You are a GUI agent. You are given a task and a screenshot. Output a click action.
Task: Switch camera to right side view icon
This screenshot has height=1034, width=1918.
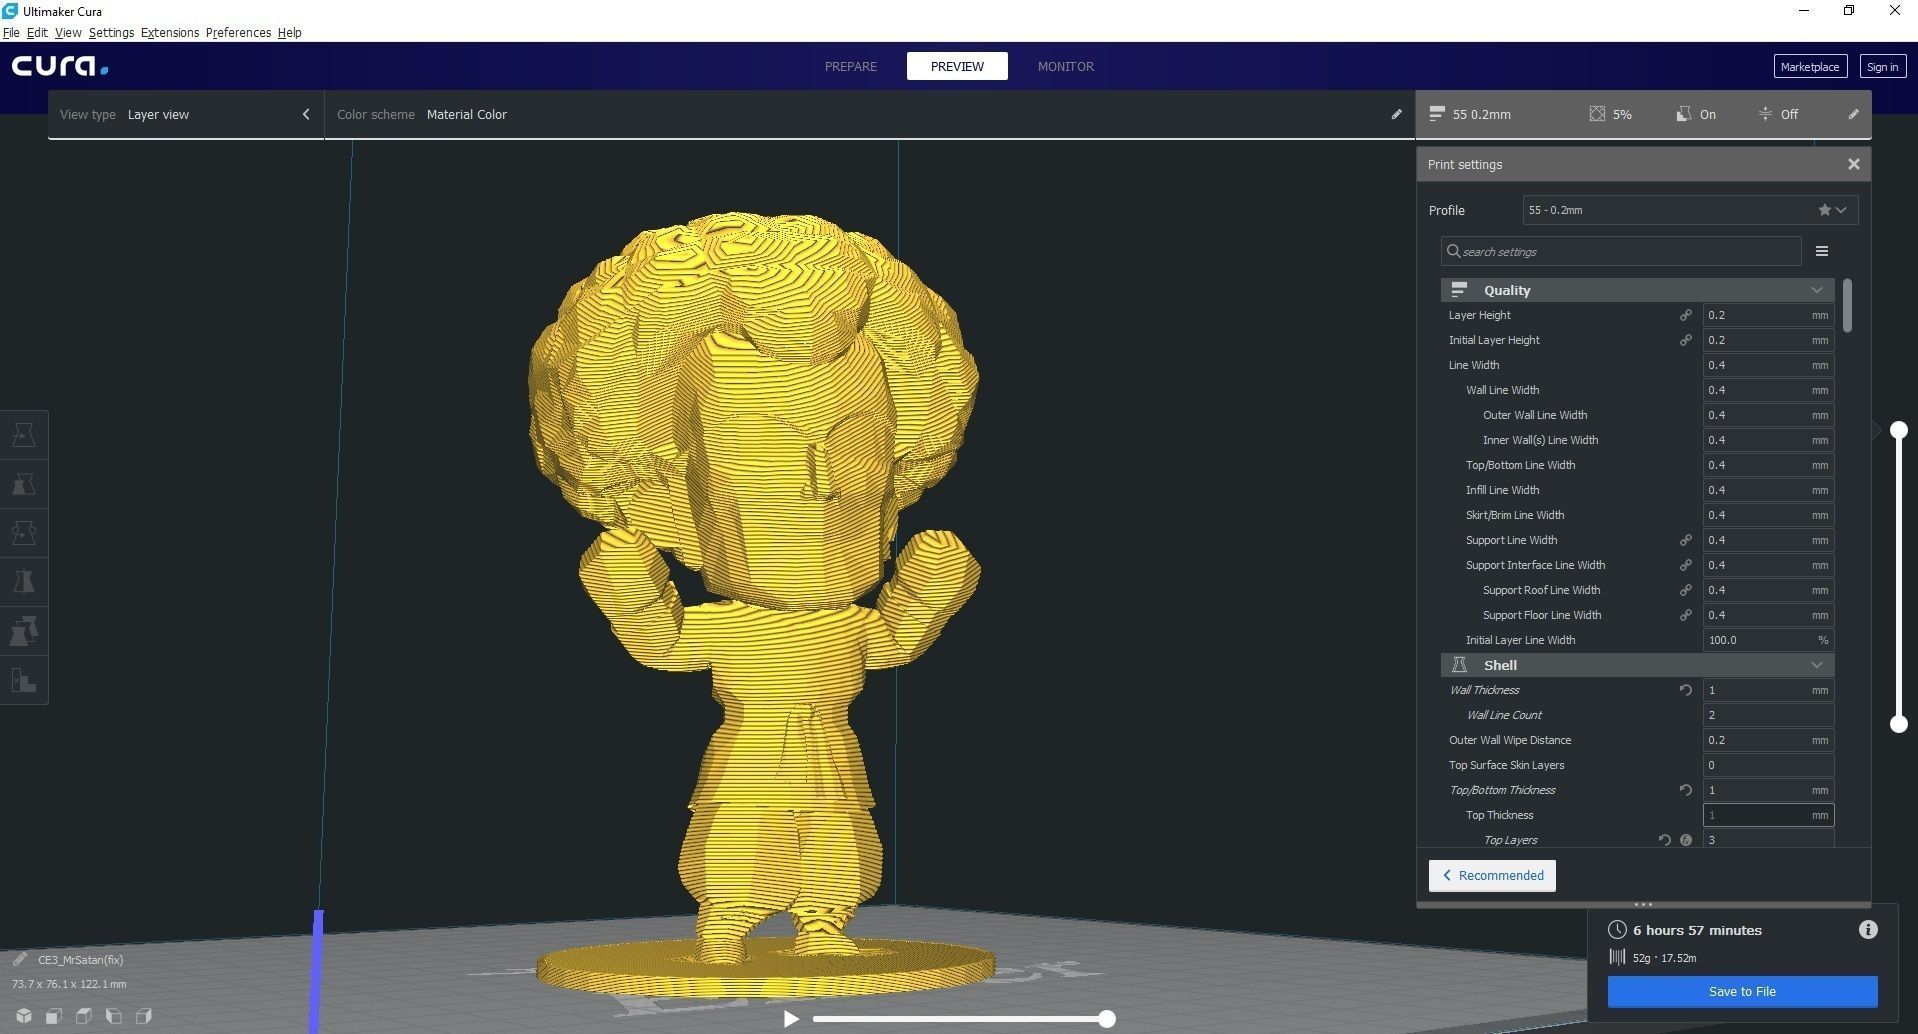pyautogui.click(x=144, y=1016)
